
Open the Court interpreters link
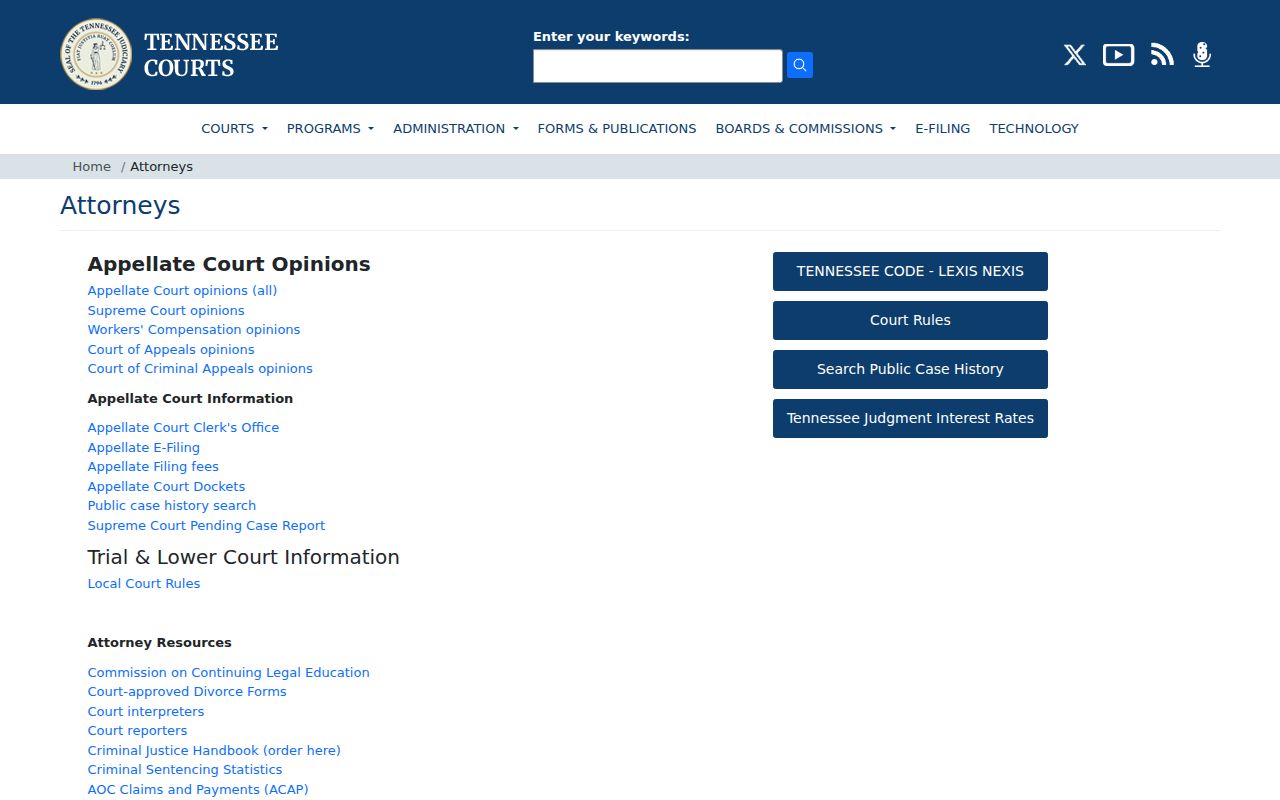tap(146, 712)
